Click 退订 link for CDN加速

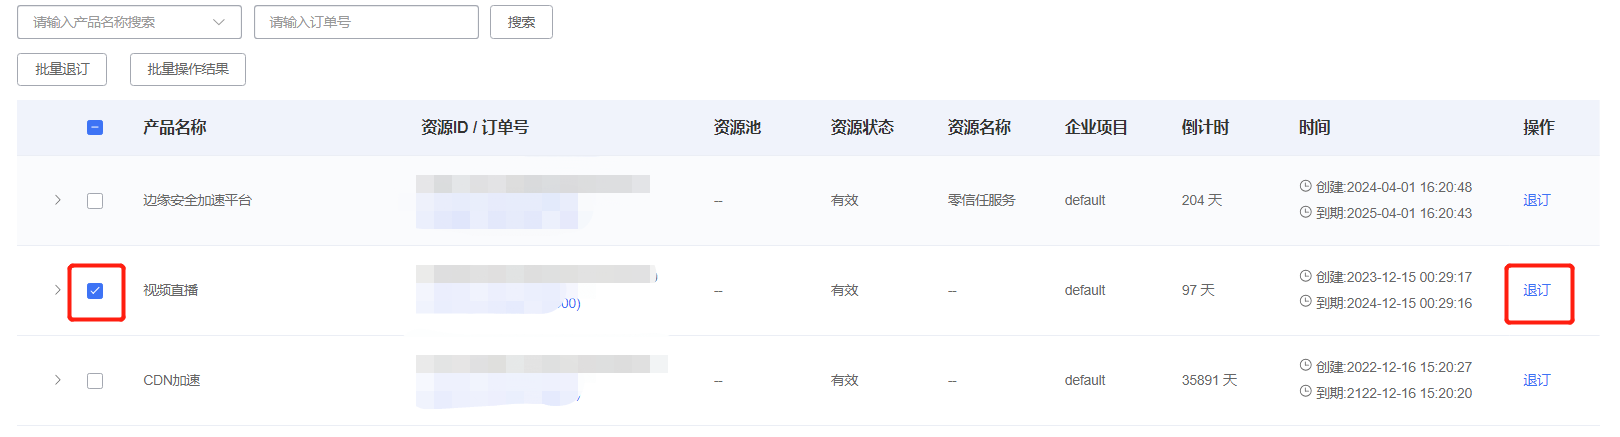tap(1537, 380)
